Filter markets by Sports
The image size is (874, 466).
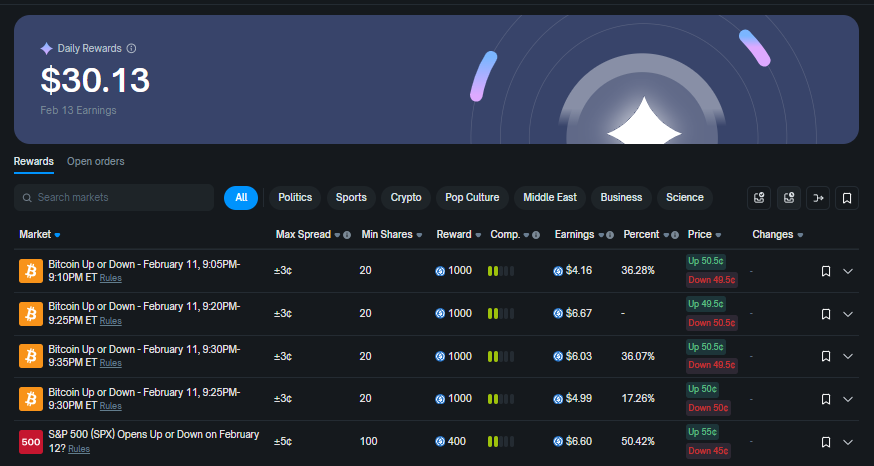point(351,198)
